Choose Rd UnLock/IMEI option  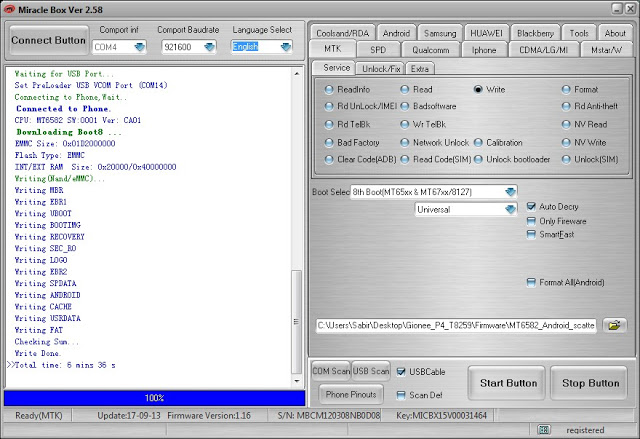tap(361, 106)
